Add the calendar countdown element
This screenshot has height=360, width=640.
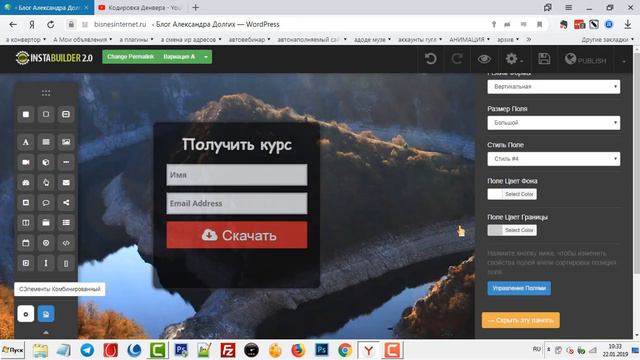click(x=26, y=243)
